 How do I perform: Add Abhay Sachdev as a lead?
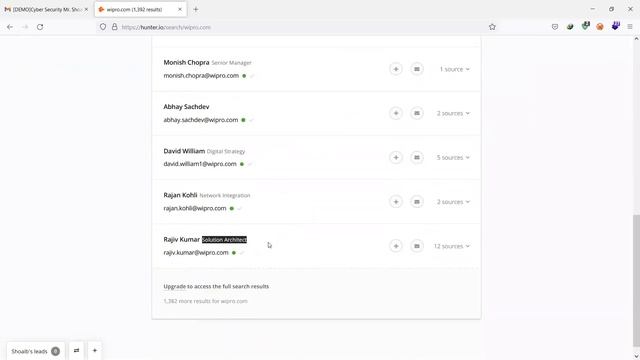(x=396, y=113)
